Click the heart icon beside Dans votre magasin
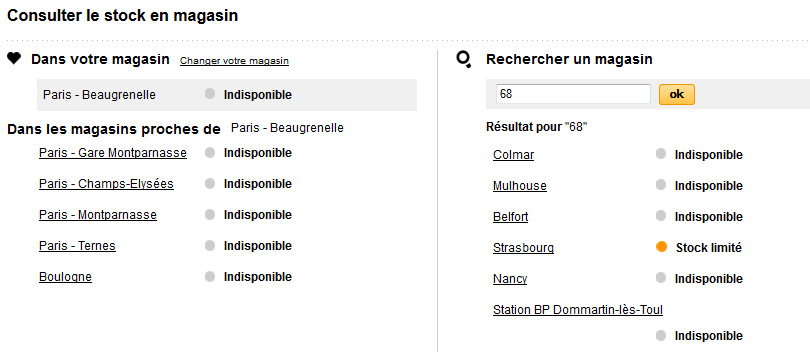 (14, 58)
